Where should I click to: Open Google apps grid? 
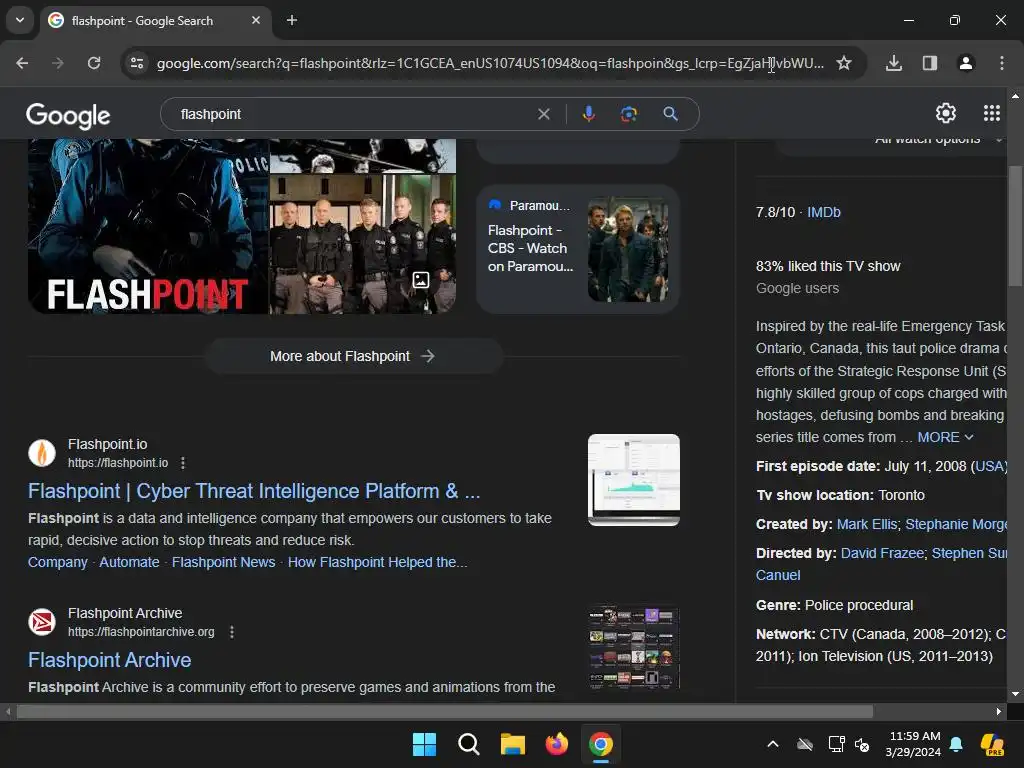[991, 113]
